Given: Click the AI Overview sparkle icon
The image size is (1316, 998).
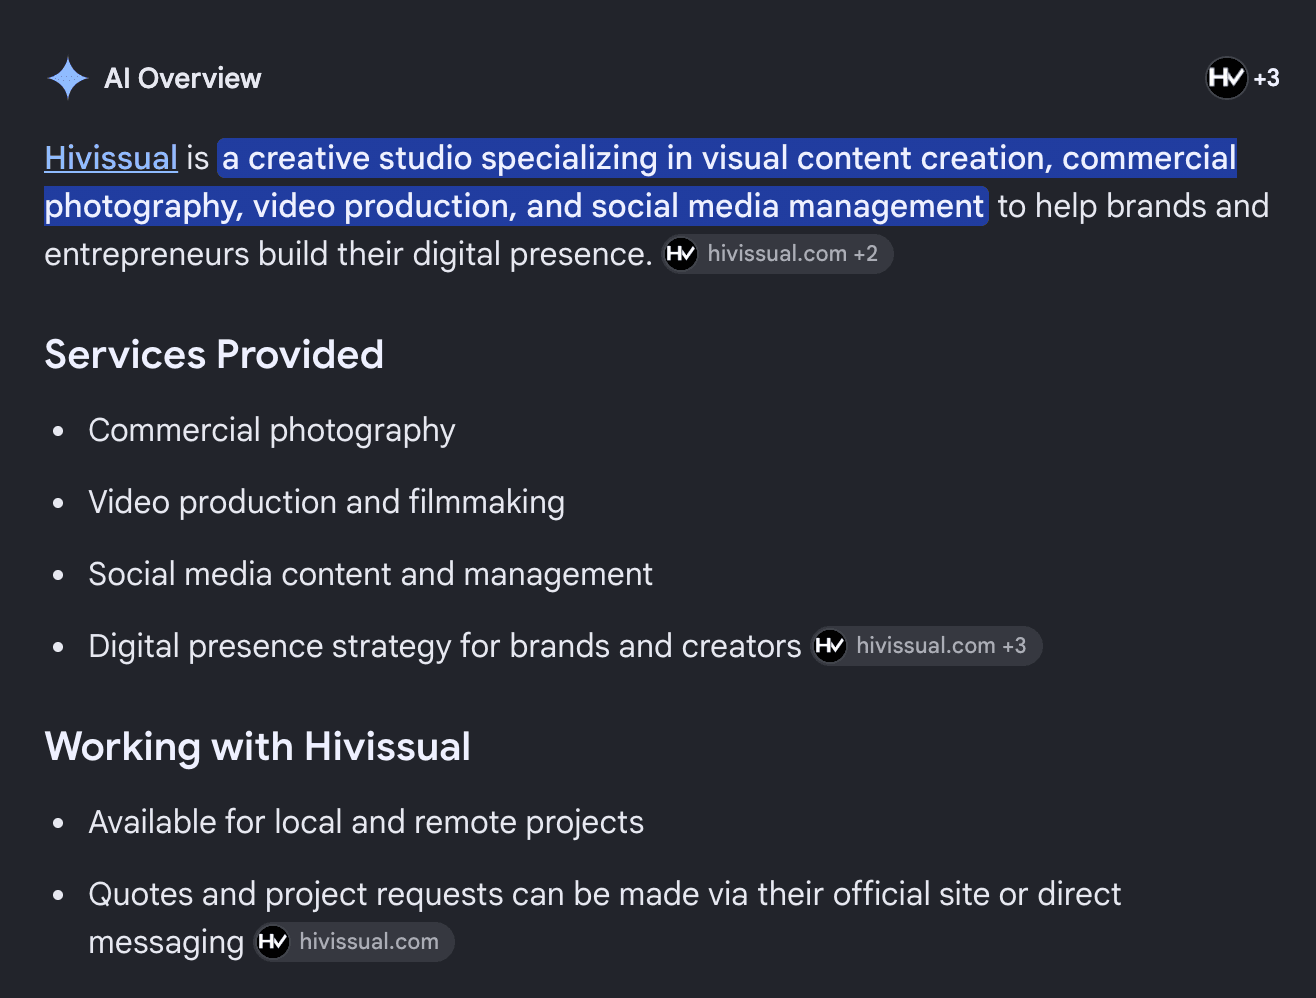Looking at the screenshot, I should (68, 78).
